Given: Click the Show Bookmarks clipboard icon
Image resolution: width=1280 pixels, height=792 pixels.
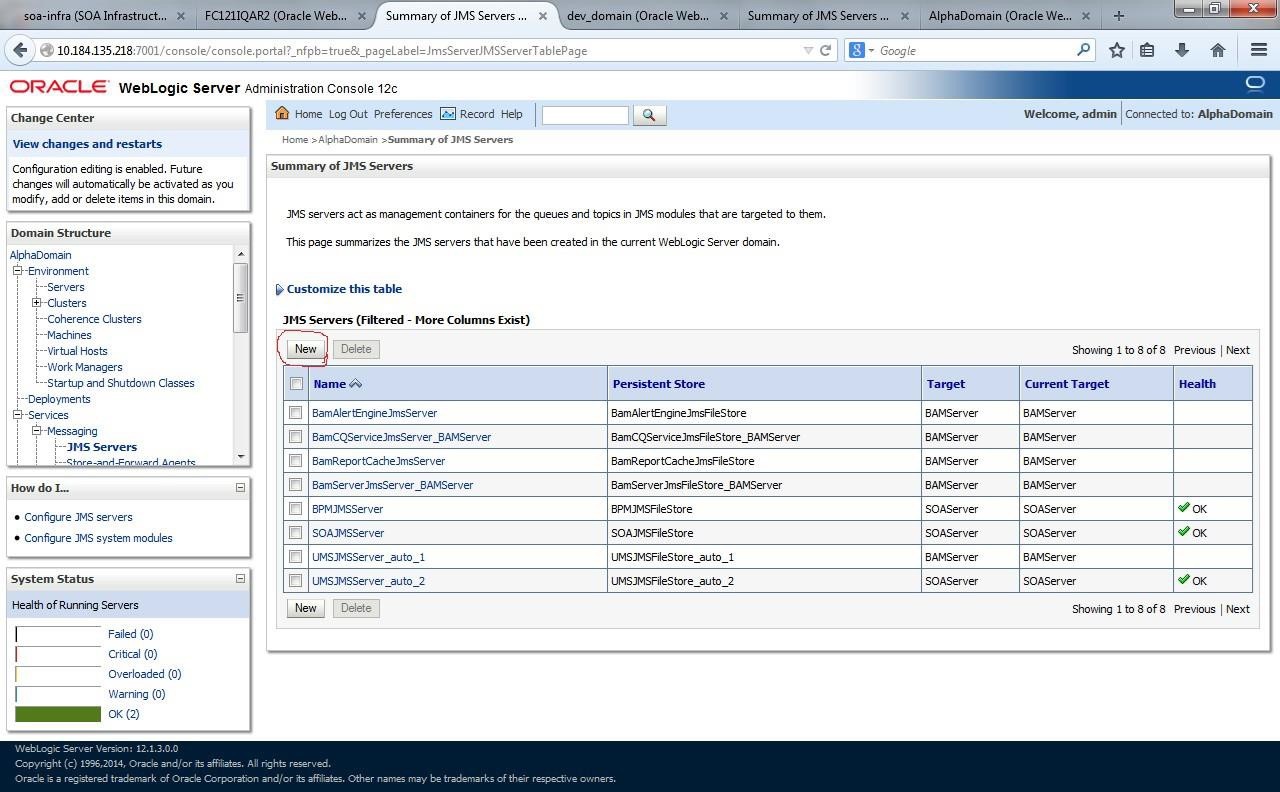Looking at the screenshot, I should pyautogui.click(x=1147, y=50).
